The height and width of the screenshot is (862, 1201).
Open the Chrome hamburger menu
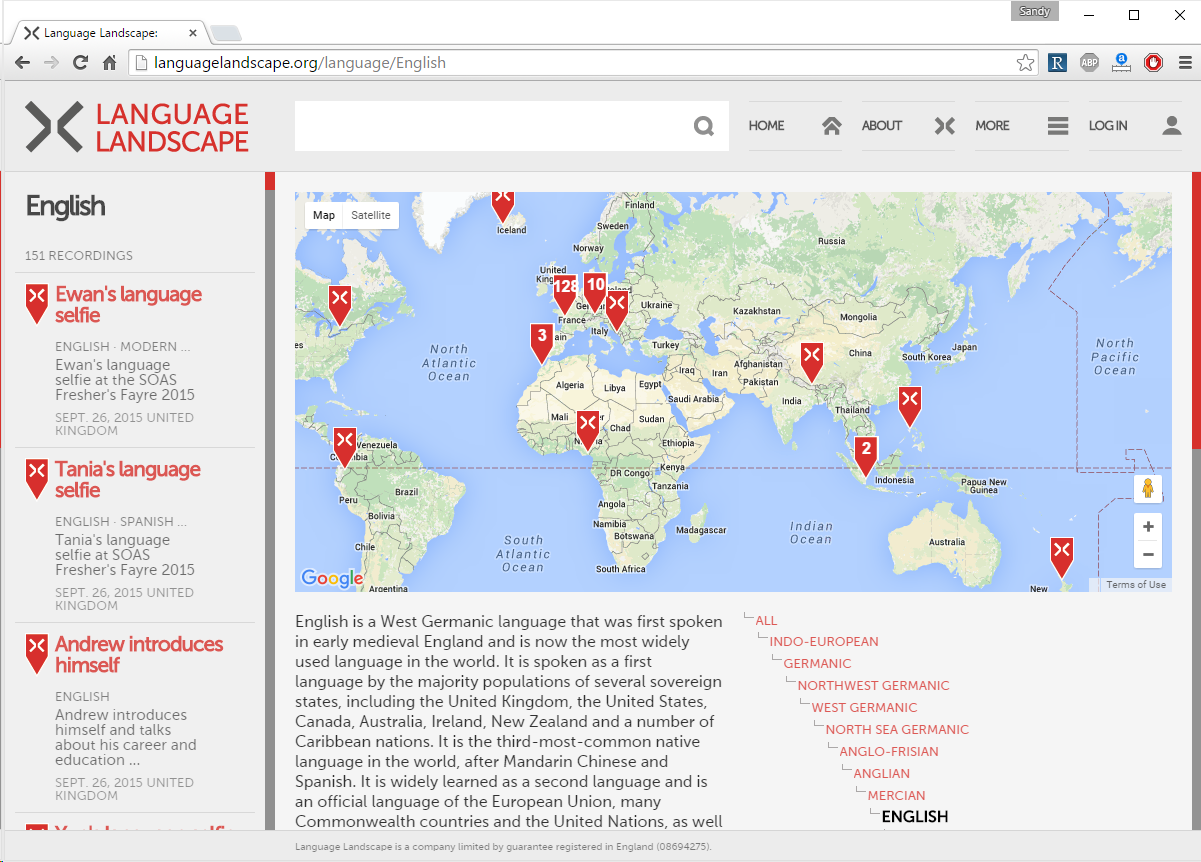1185,63
